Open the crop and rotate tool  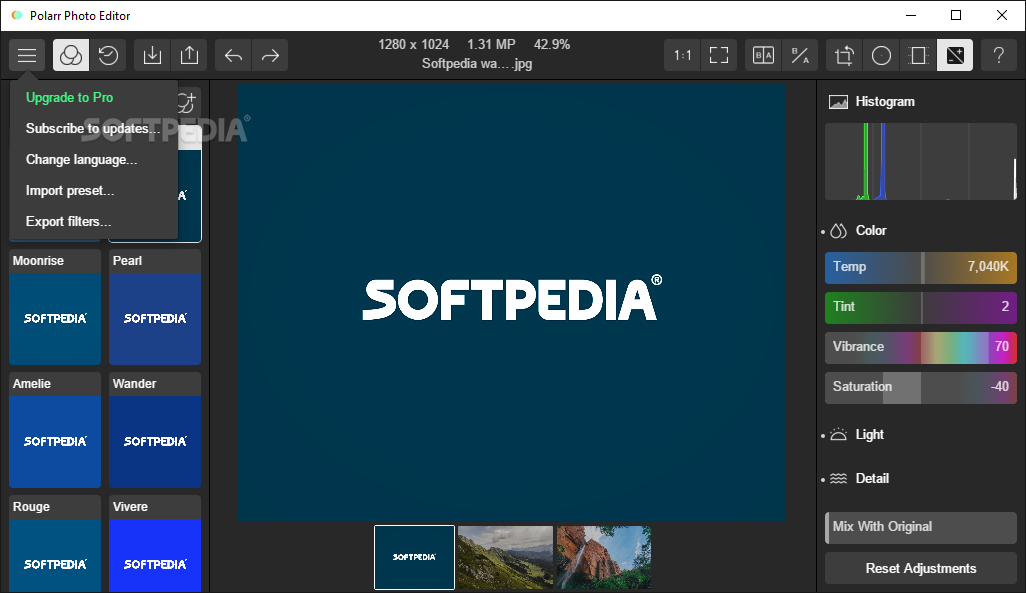pos(844,55)
